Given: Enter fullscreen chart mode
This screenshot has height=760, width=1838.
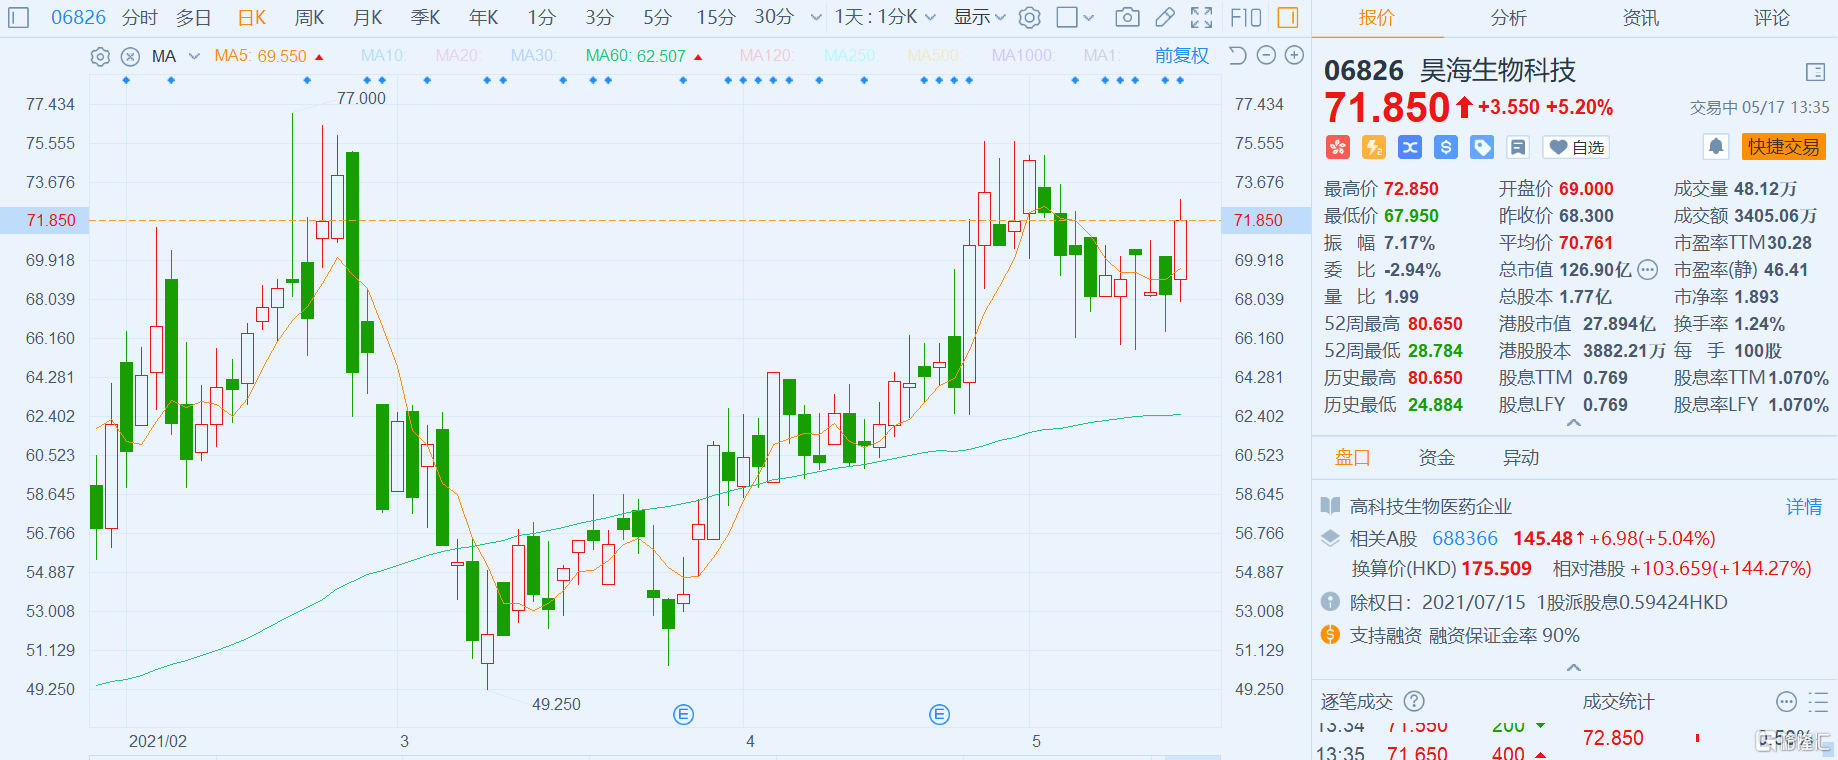Looking at the screenshot, I should tap(1202, 17).
